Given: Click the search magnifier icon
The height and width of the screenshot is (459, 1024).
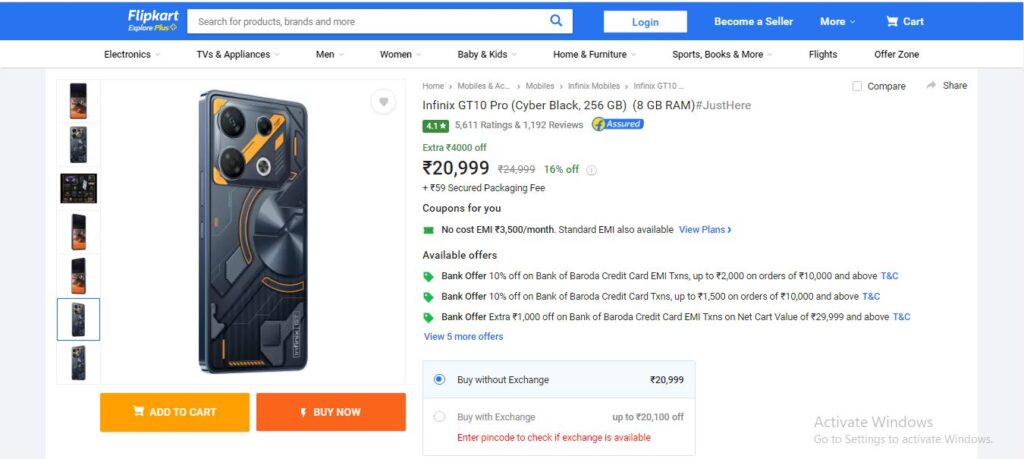Looking at the screenshot, I should click(x=556, y=21).
